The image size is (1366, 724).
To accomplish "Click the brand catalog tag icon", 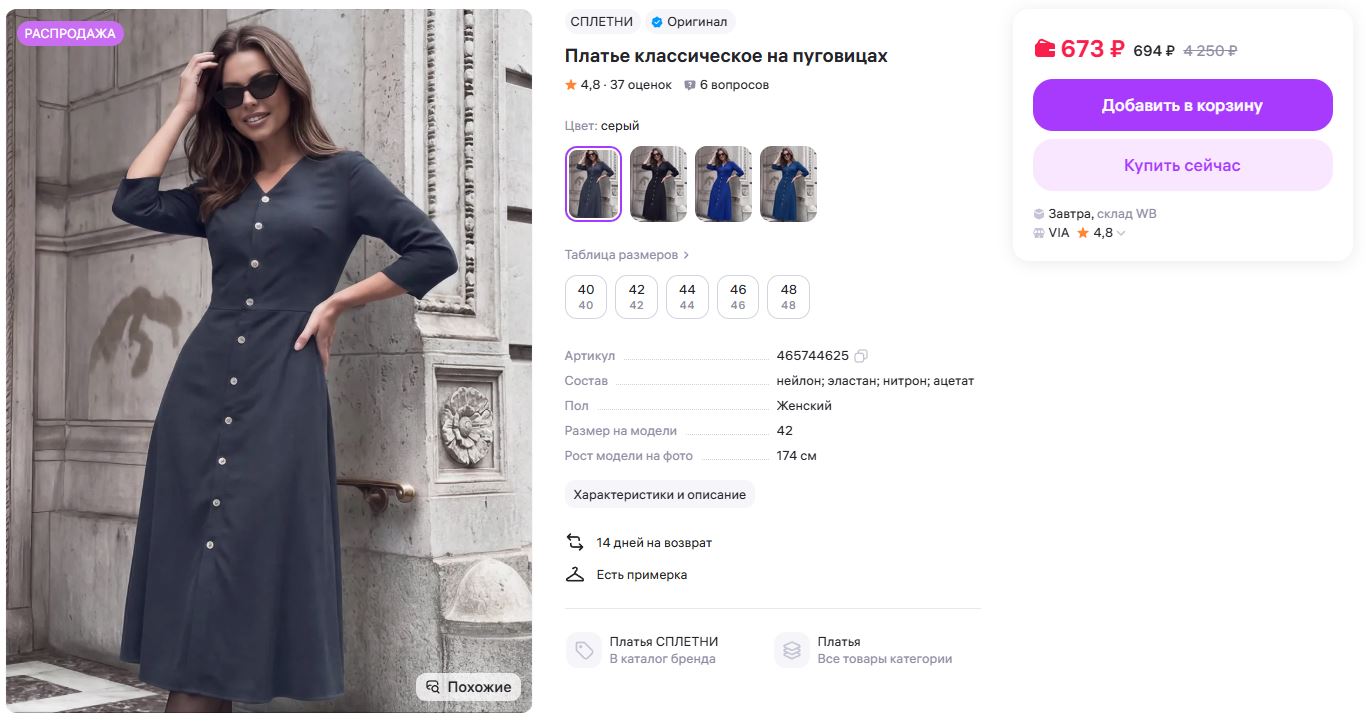I will [583, 650].
